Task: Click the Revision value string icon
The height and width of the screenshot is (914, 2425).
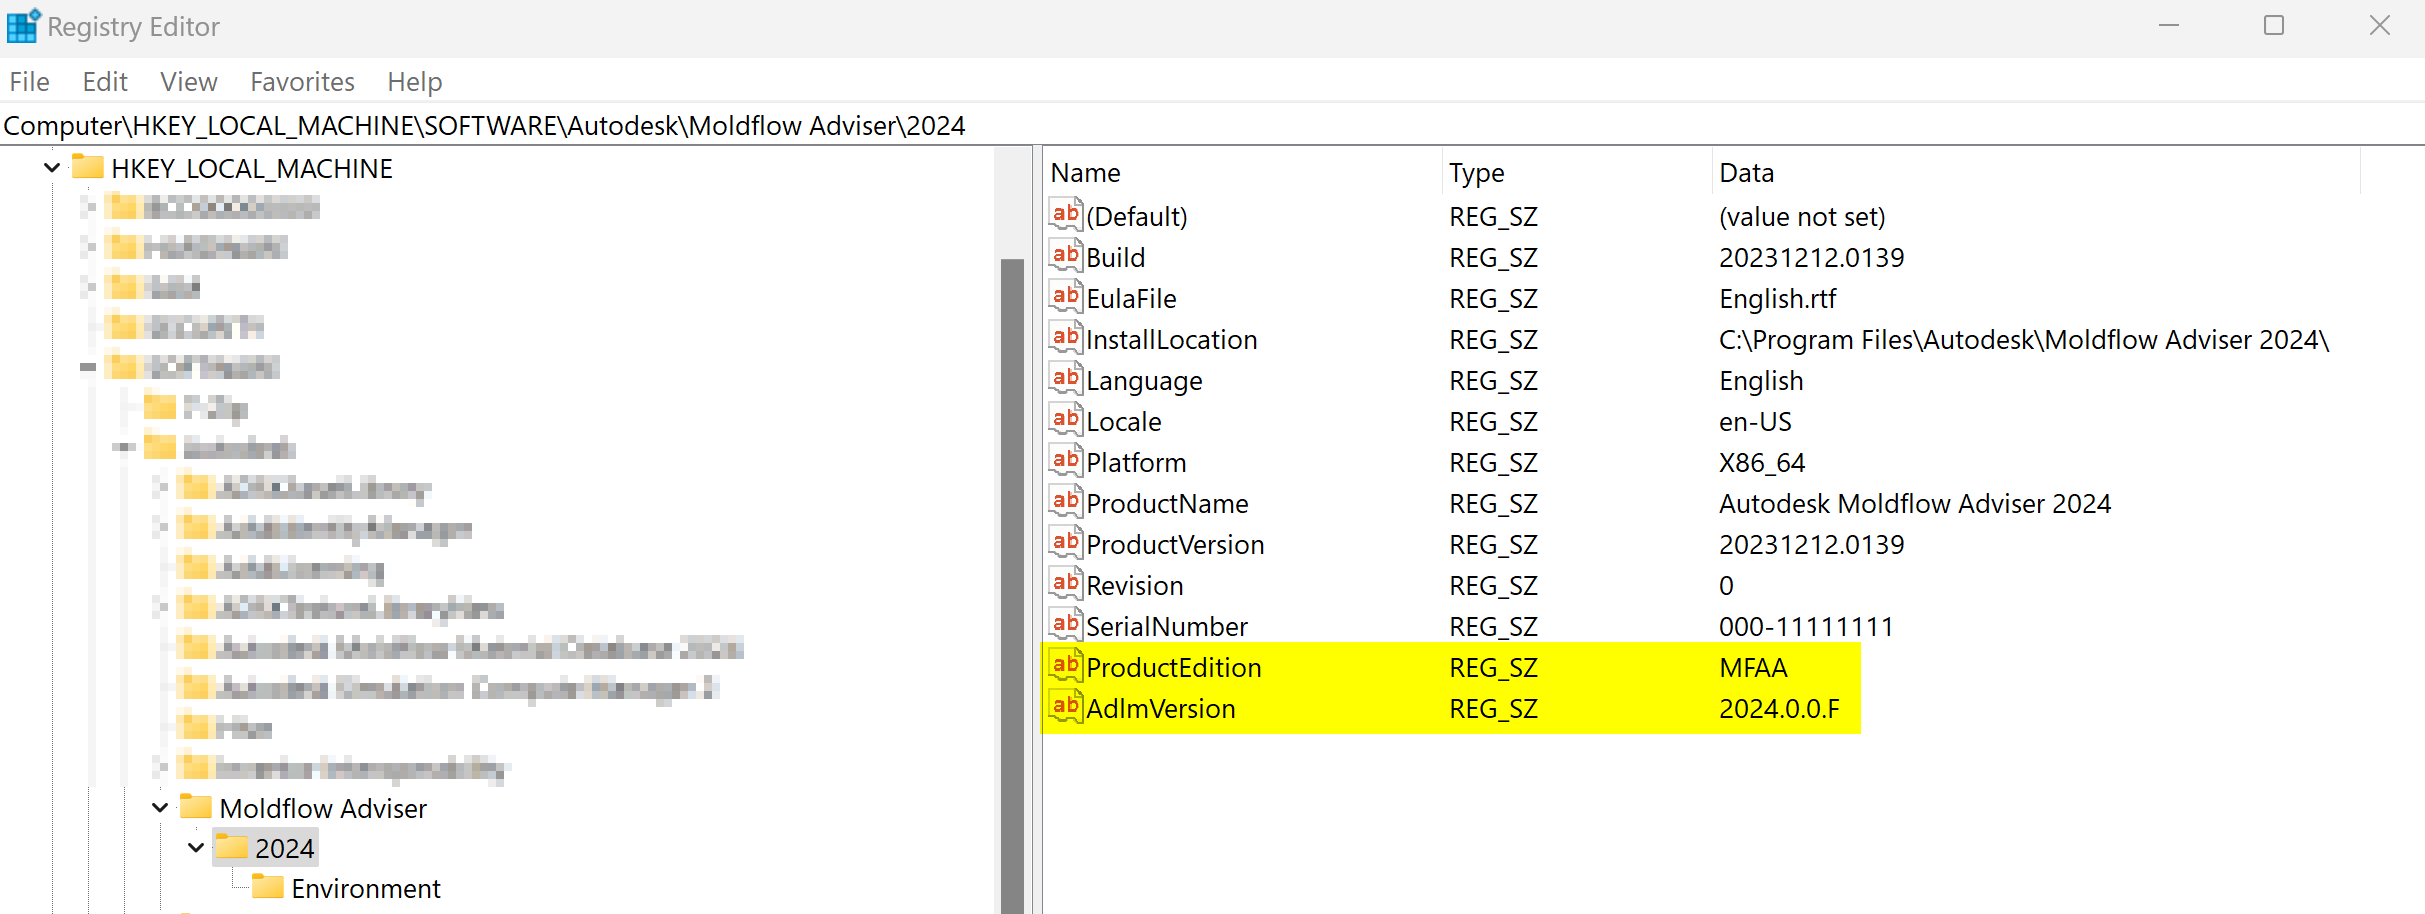Action: (1066, 583)
